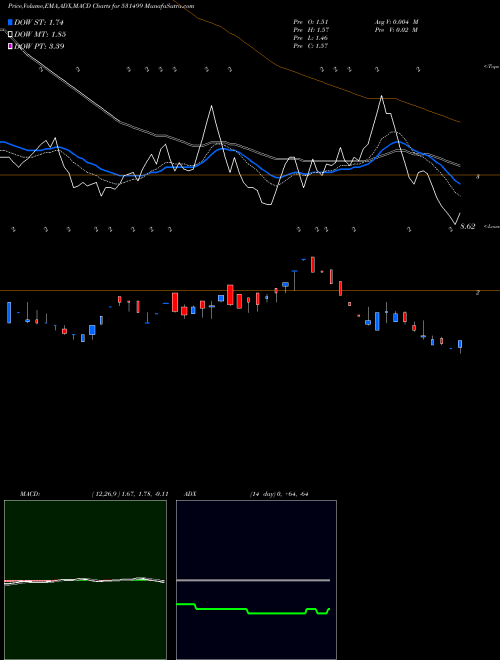
Task: Select the 'DOW PT: 3.39' legend text
Action: point(39,46)
